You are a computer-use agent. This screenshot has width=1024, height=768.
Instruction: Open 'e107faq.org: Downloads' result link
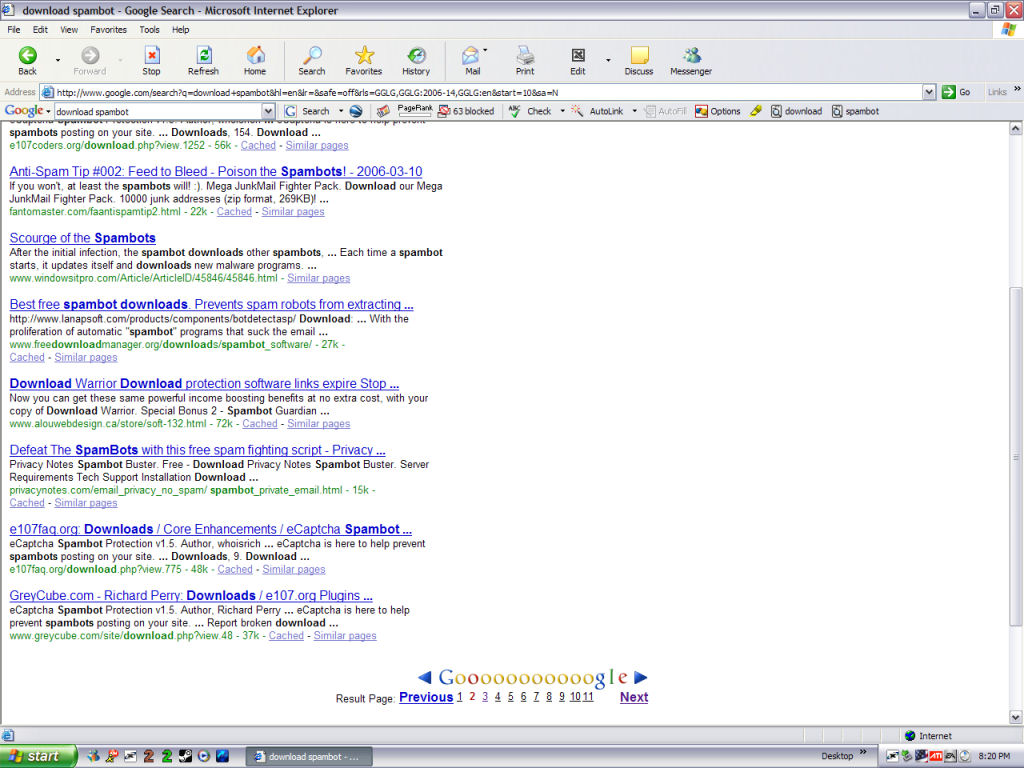(x=210, y=530)
